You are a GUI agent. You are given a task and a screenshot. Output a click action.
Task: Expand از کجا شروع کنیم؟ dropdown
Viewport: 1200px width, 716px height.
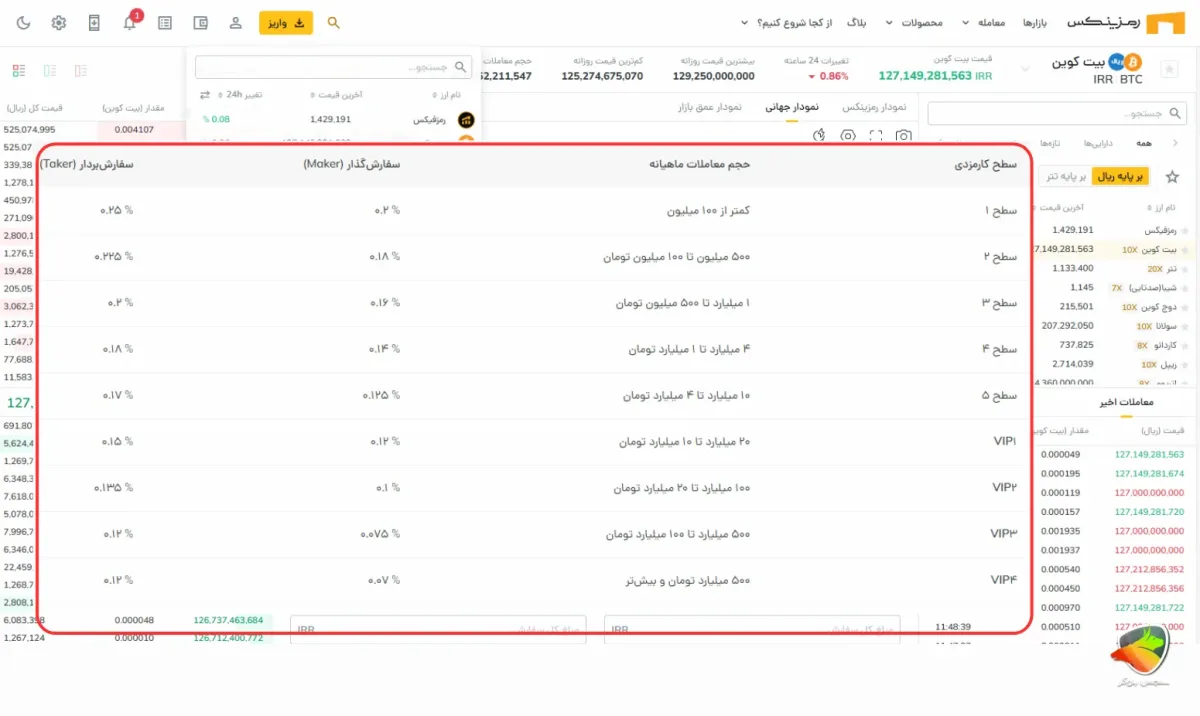click(786, 22)
